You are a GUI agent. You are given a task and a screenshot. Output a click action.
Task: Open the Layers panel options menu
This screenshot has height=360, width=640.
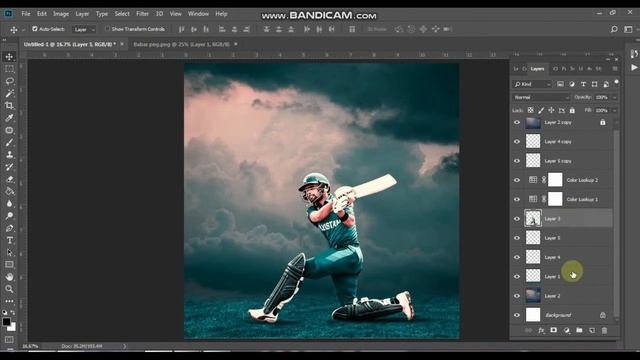tap(615, 69)
